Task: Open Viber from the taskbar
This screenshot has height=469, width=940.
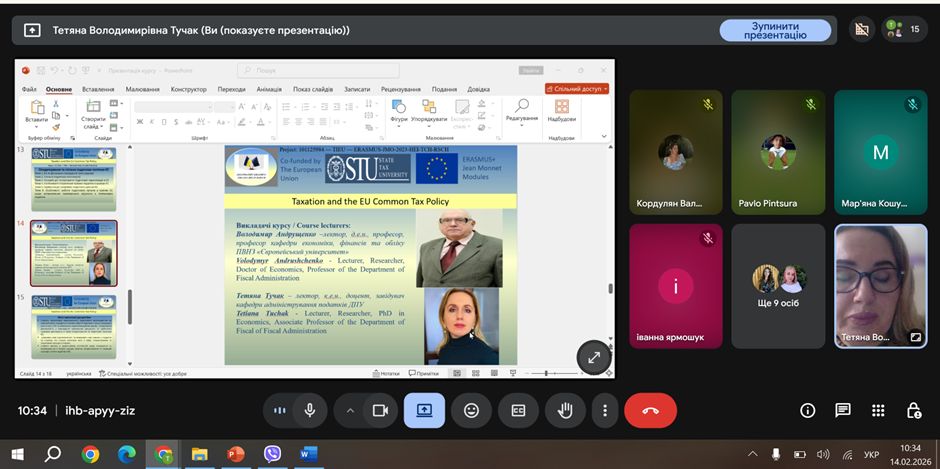Action: pyautogui.click(x=272, y=454)
